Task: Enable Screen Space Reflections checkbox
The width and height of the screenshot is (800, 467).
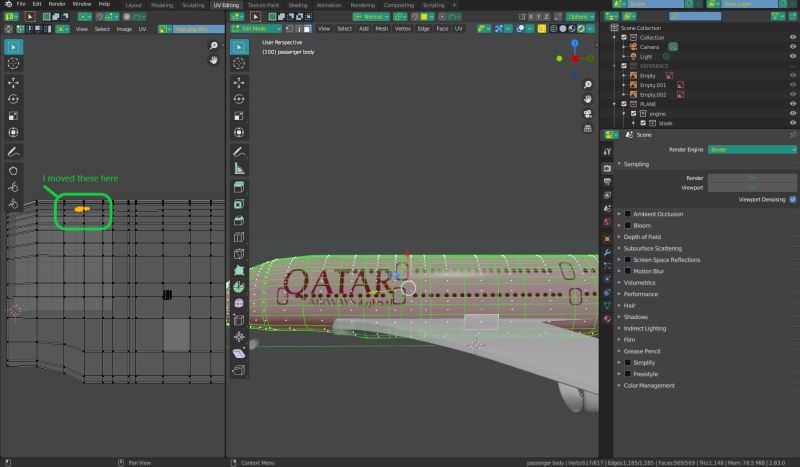Action: coord(628,260)
